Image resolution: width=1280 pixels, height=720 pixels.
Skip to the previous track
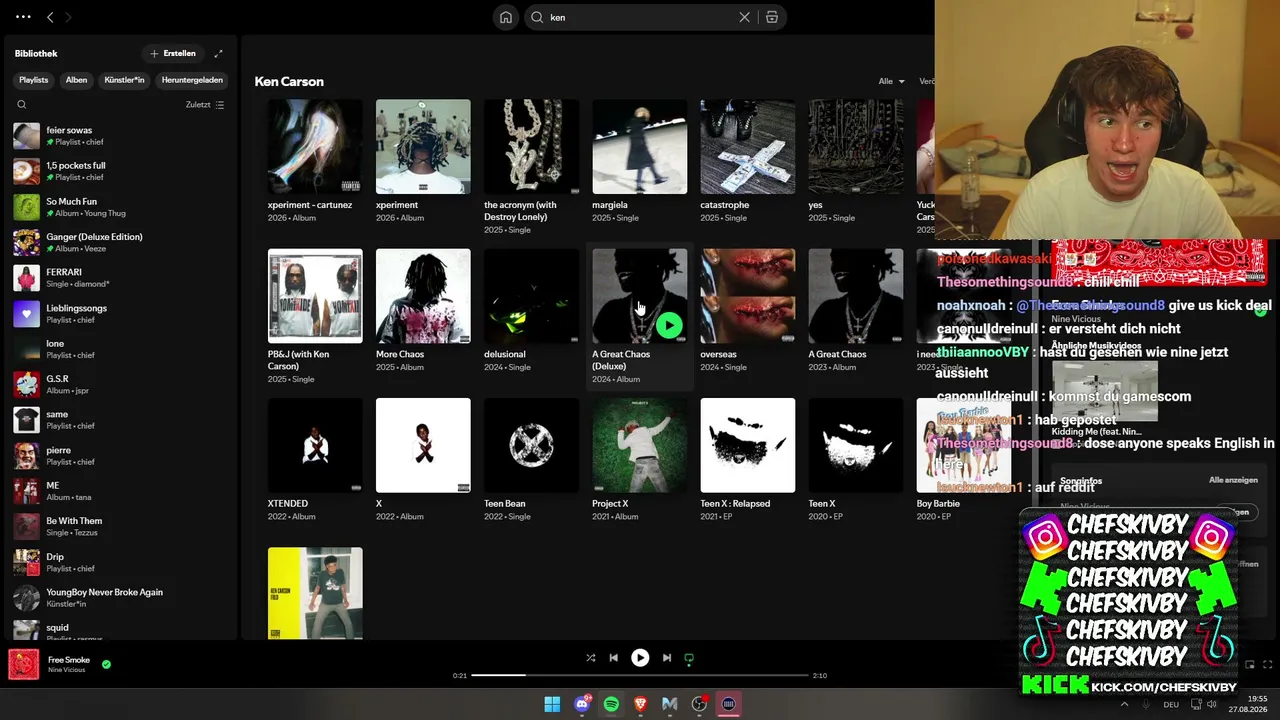coord(614,658)
